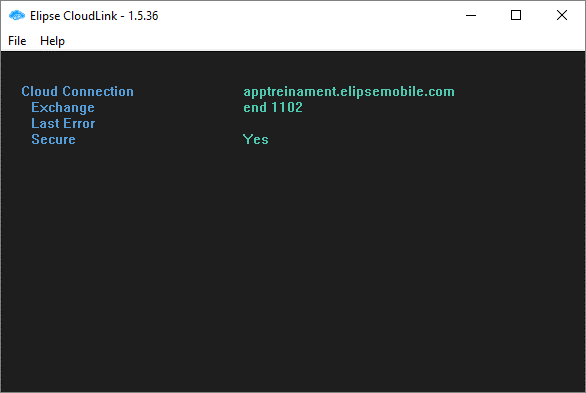586x393 pixels.
Task: Click the Secure status value Yes
Action: coord(256,140)
